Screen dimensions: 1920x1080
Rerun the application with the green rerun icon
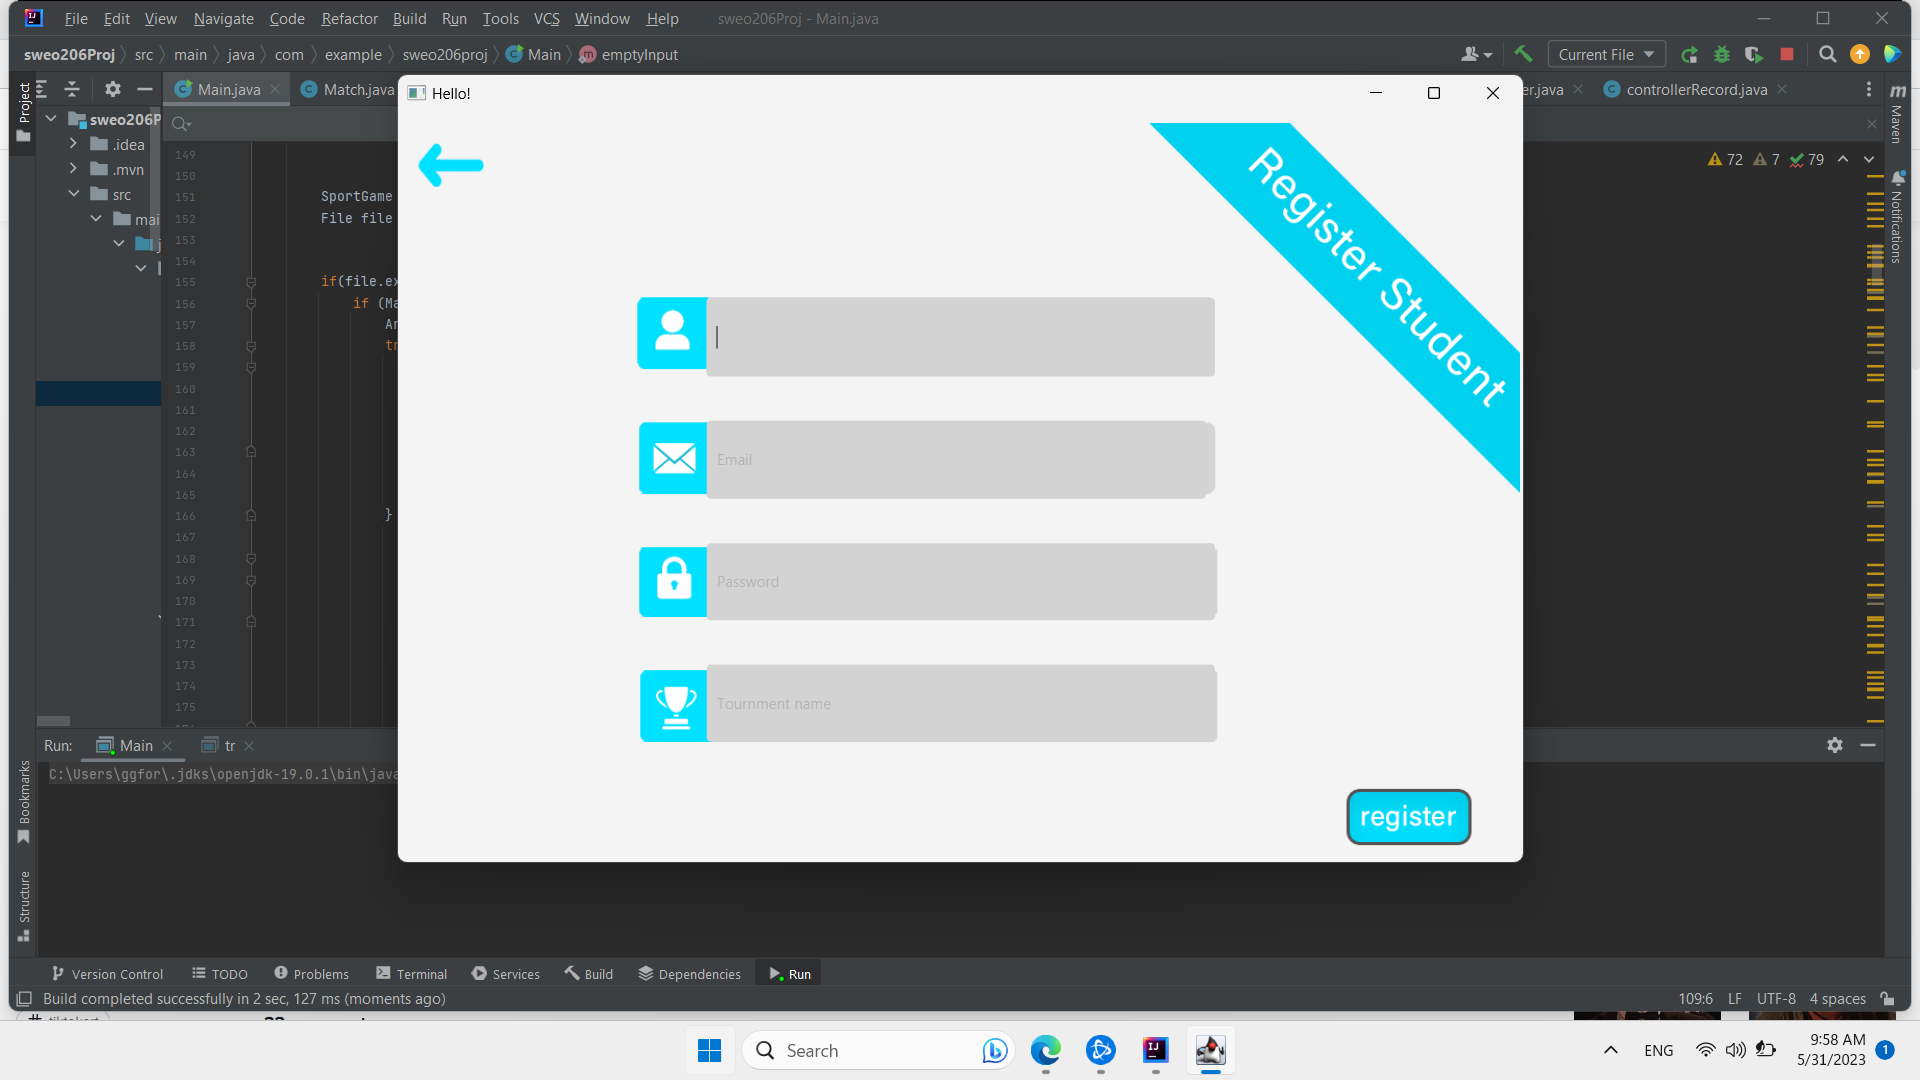[x=1690, y=55]
